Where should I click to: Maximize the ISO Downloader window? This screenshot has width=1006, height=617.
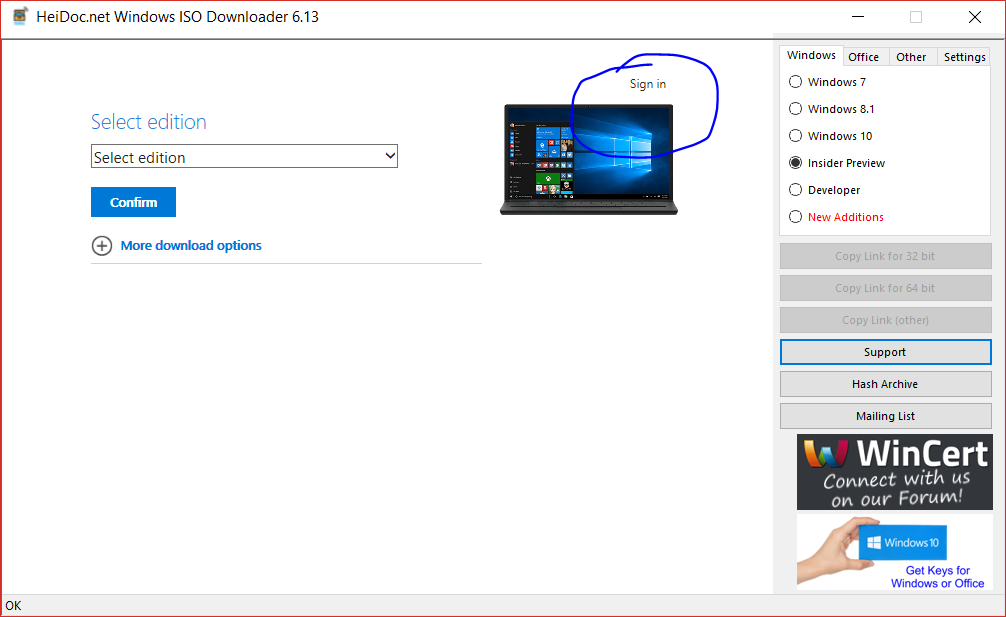tap(916, 17)
